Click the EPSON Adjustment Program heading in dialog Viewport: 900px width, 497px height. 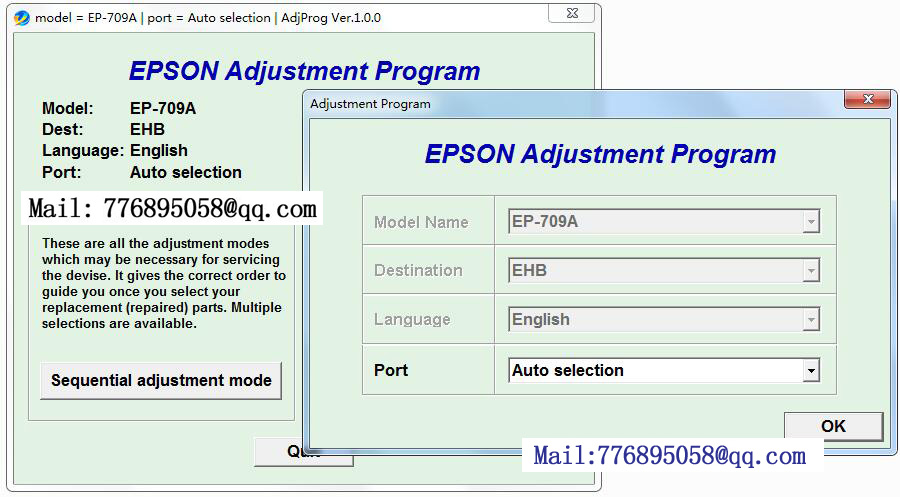point(600,154)
